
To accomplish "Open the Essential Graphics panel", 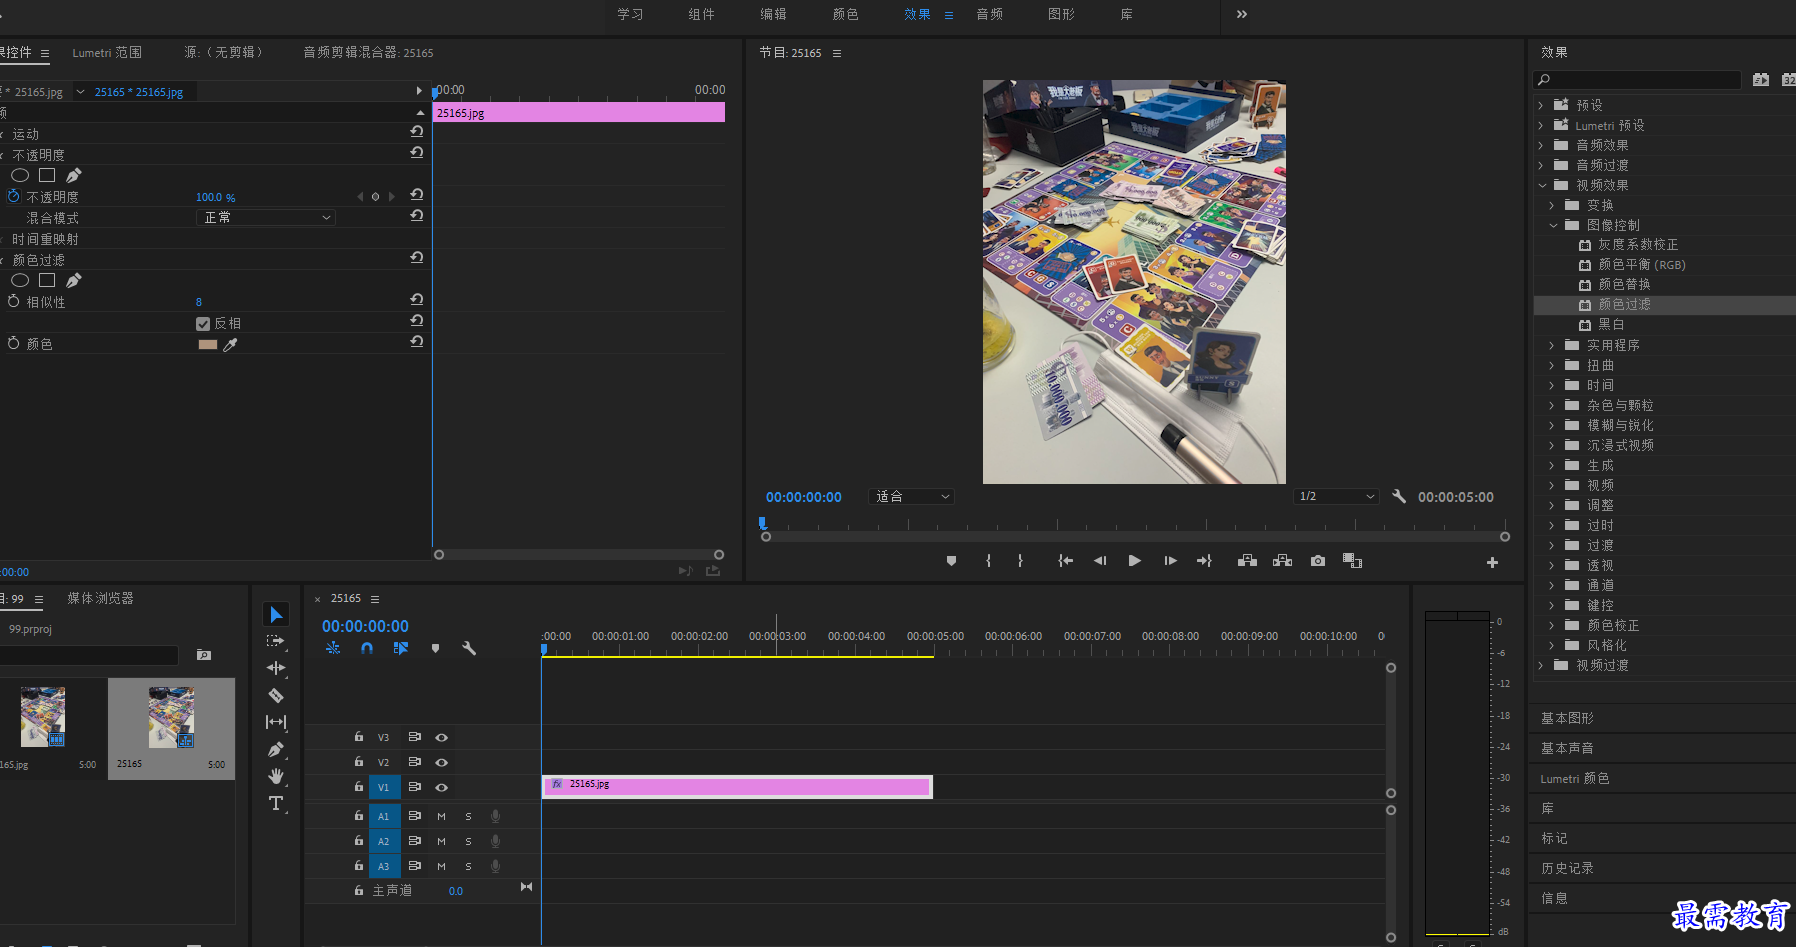I will [1567, 718].
